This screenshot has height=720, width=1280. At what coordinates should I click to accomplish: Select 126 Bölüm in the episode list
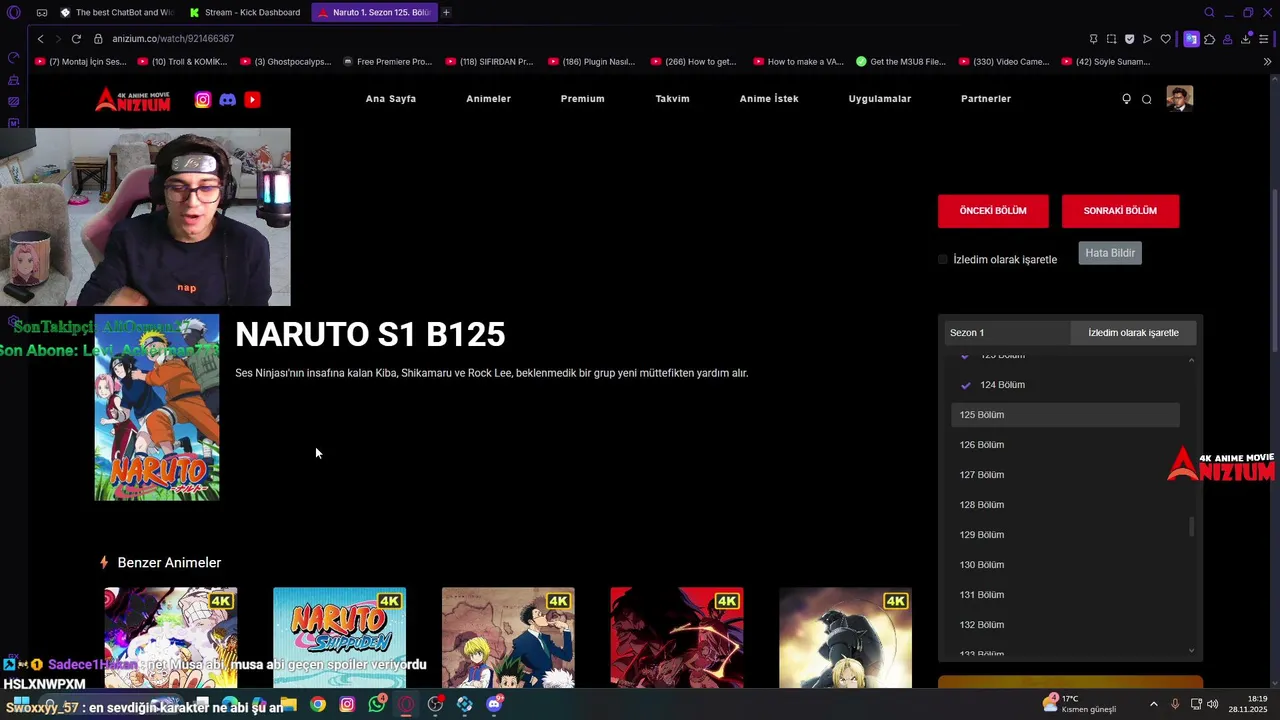click(1065, 445)
